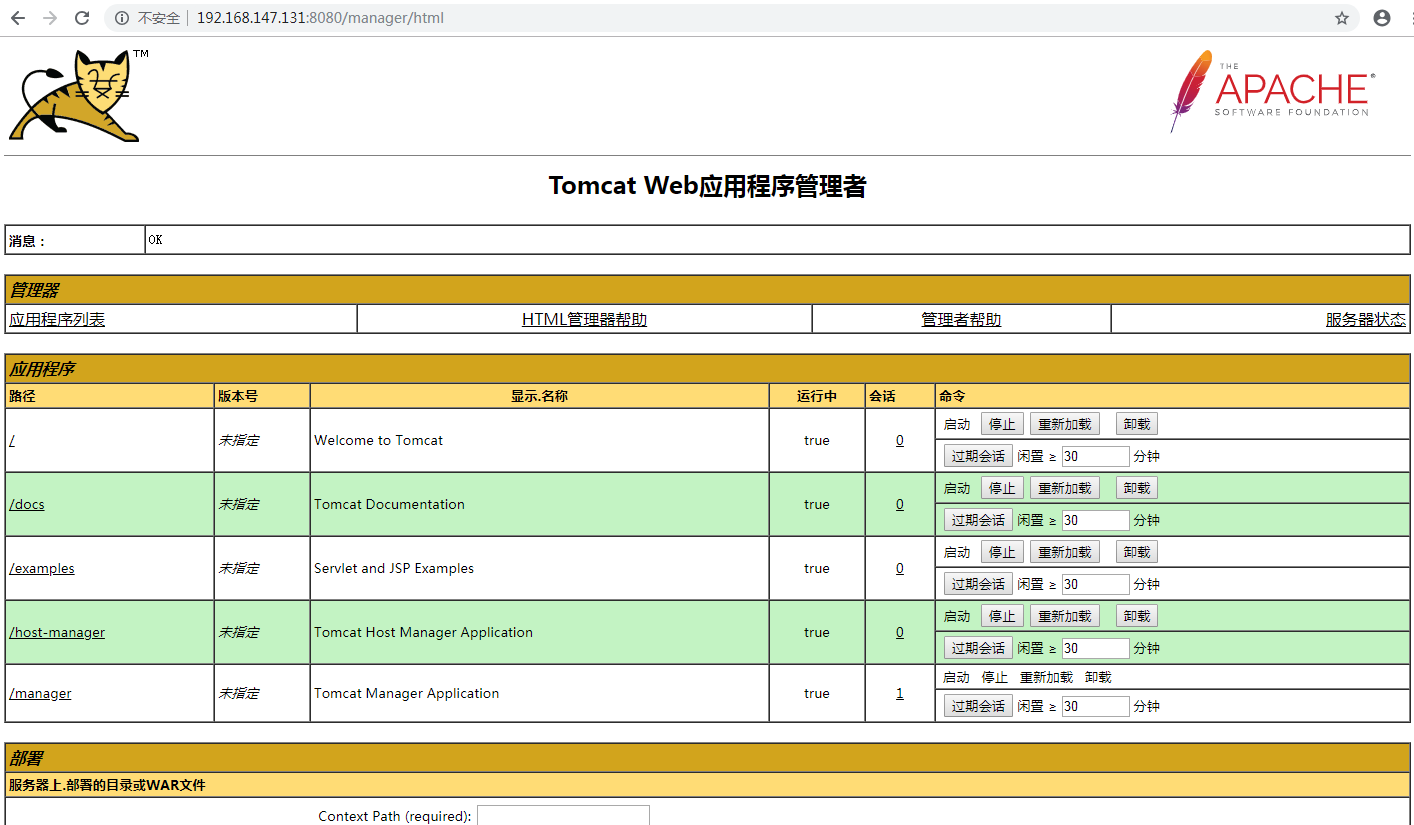Viewport: 1414px width, 825px height.
Task: Expire sessions for the /docs application
Action: click(978, 520)
